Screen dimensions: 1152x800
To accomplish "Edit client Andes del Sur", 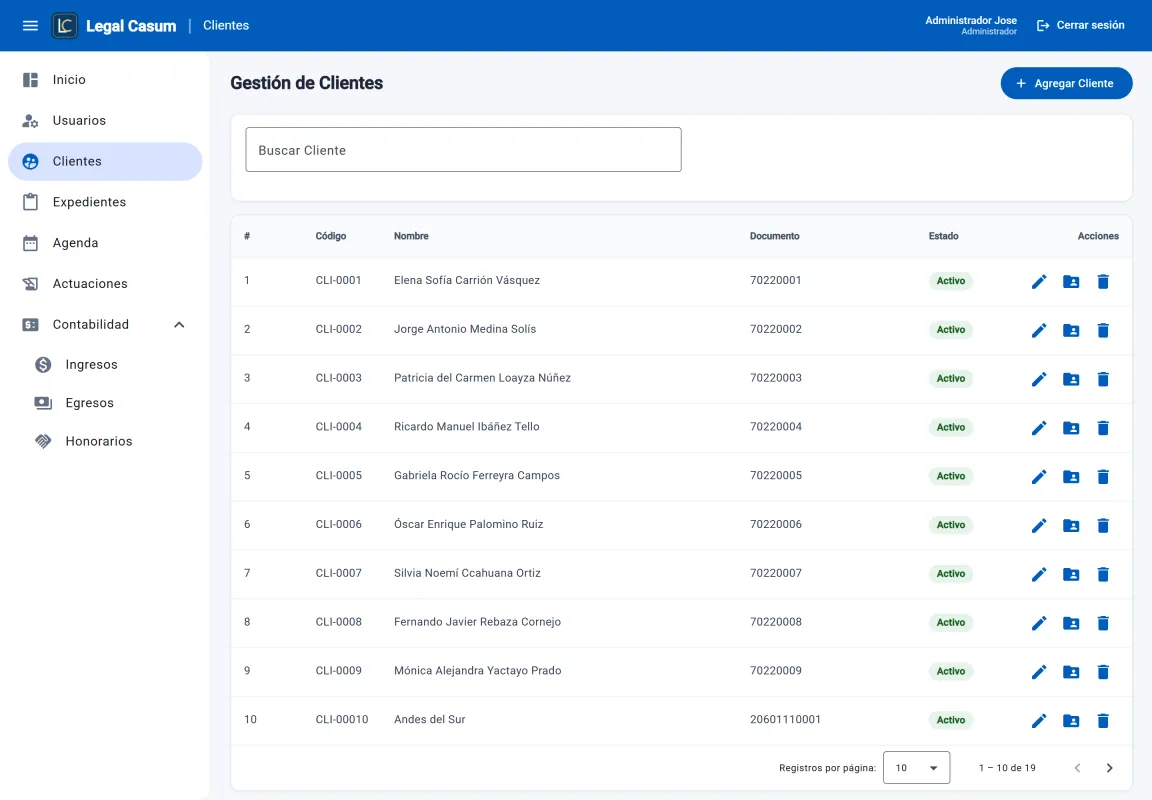I will (1039, 721).
